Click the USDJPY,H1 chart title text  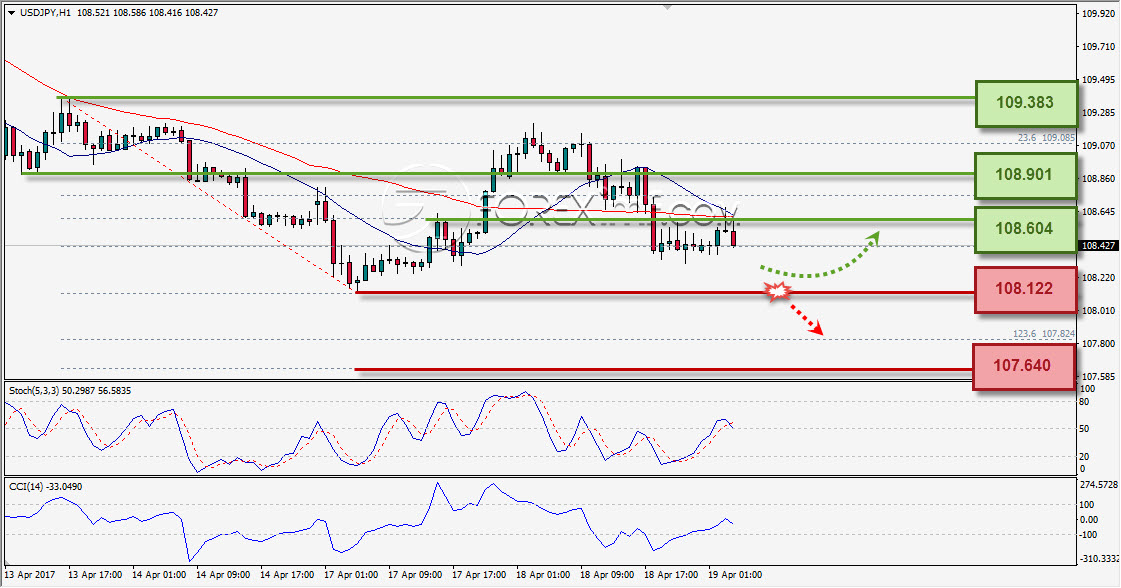pyautogui.click(x=44, y=13)
